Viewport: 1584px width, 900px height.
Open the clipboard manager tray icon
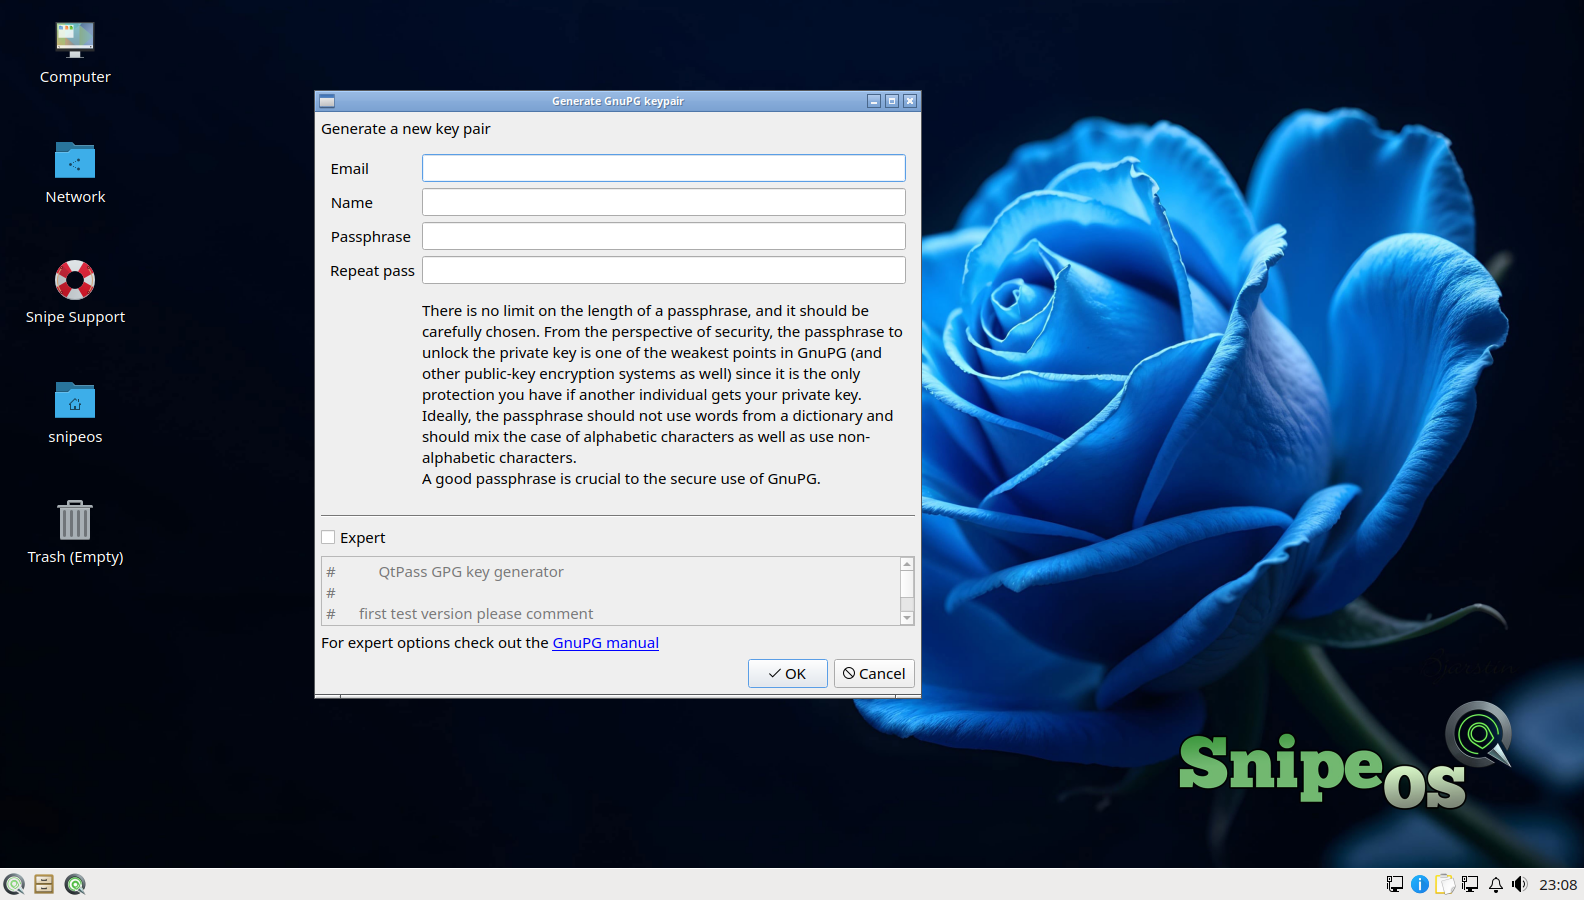point(1445,884)
